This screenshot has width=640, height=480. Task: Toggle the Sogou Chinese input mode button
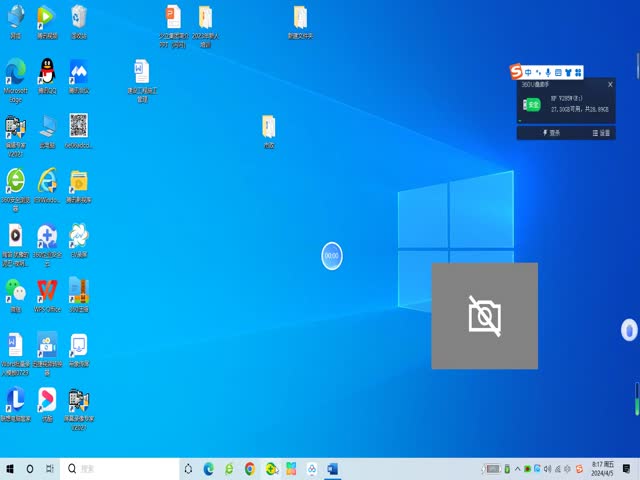[528, 72]
